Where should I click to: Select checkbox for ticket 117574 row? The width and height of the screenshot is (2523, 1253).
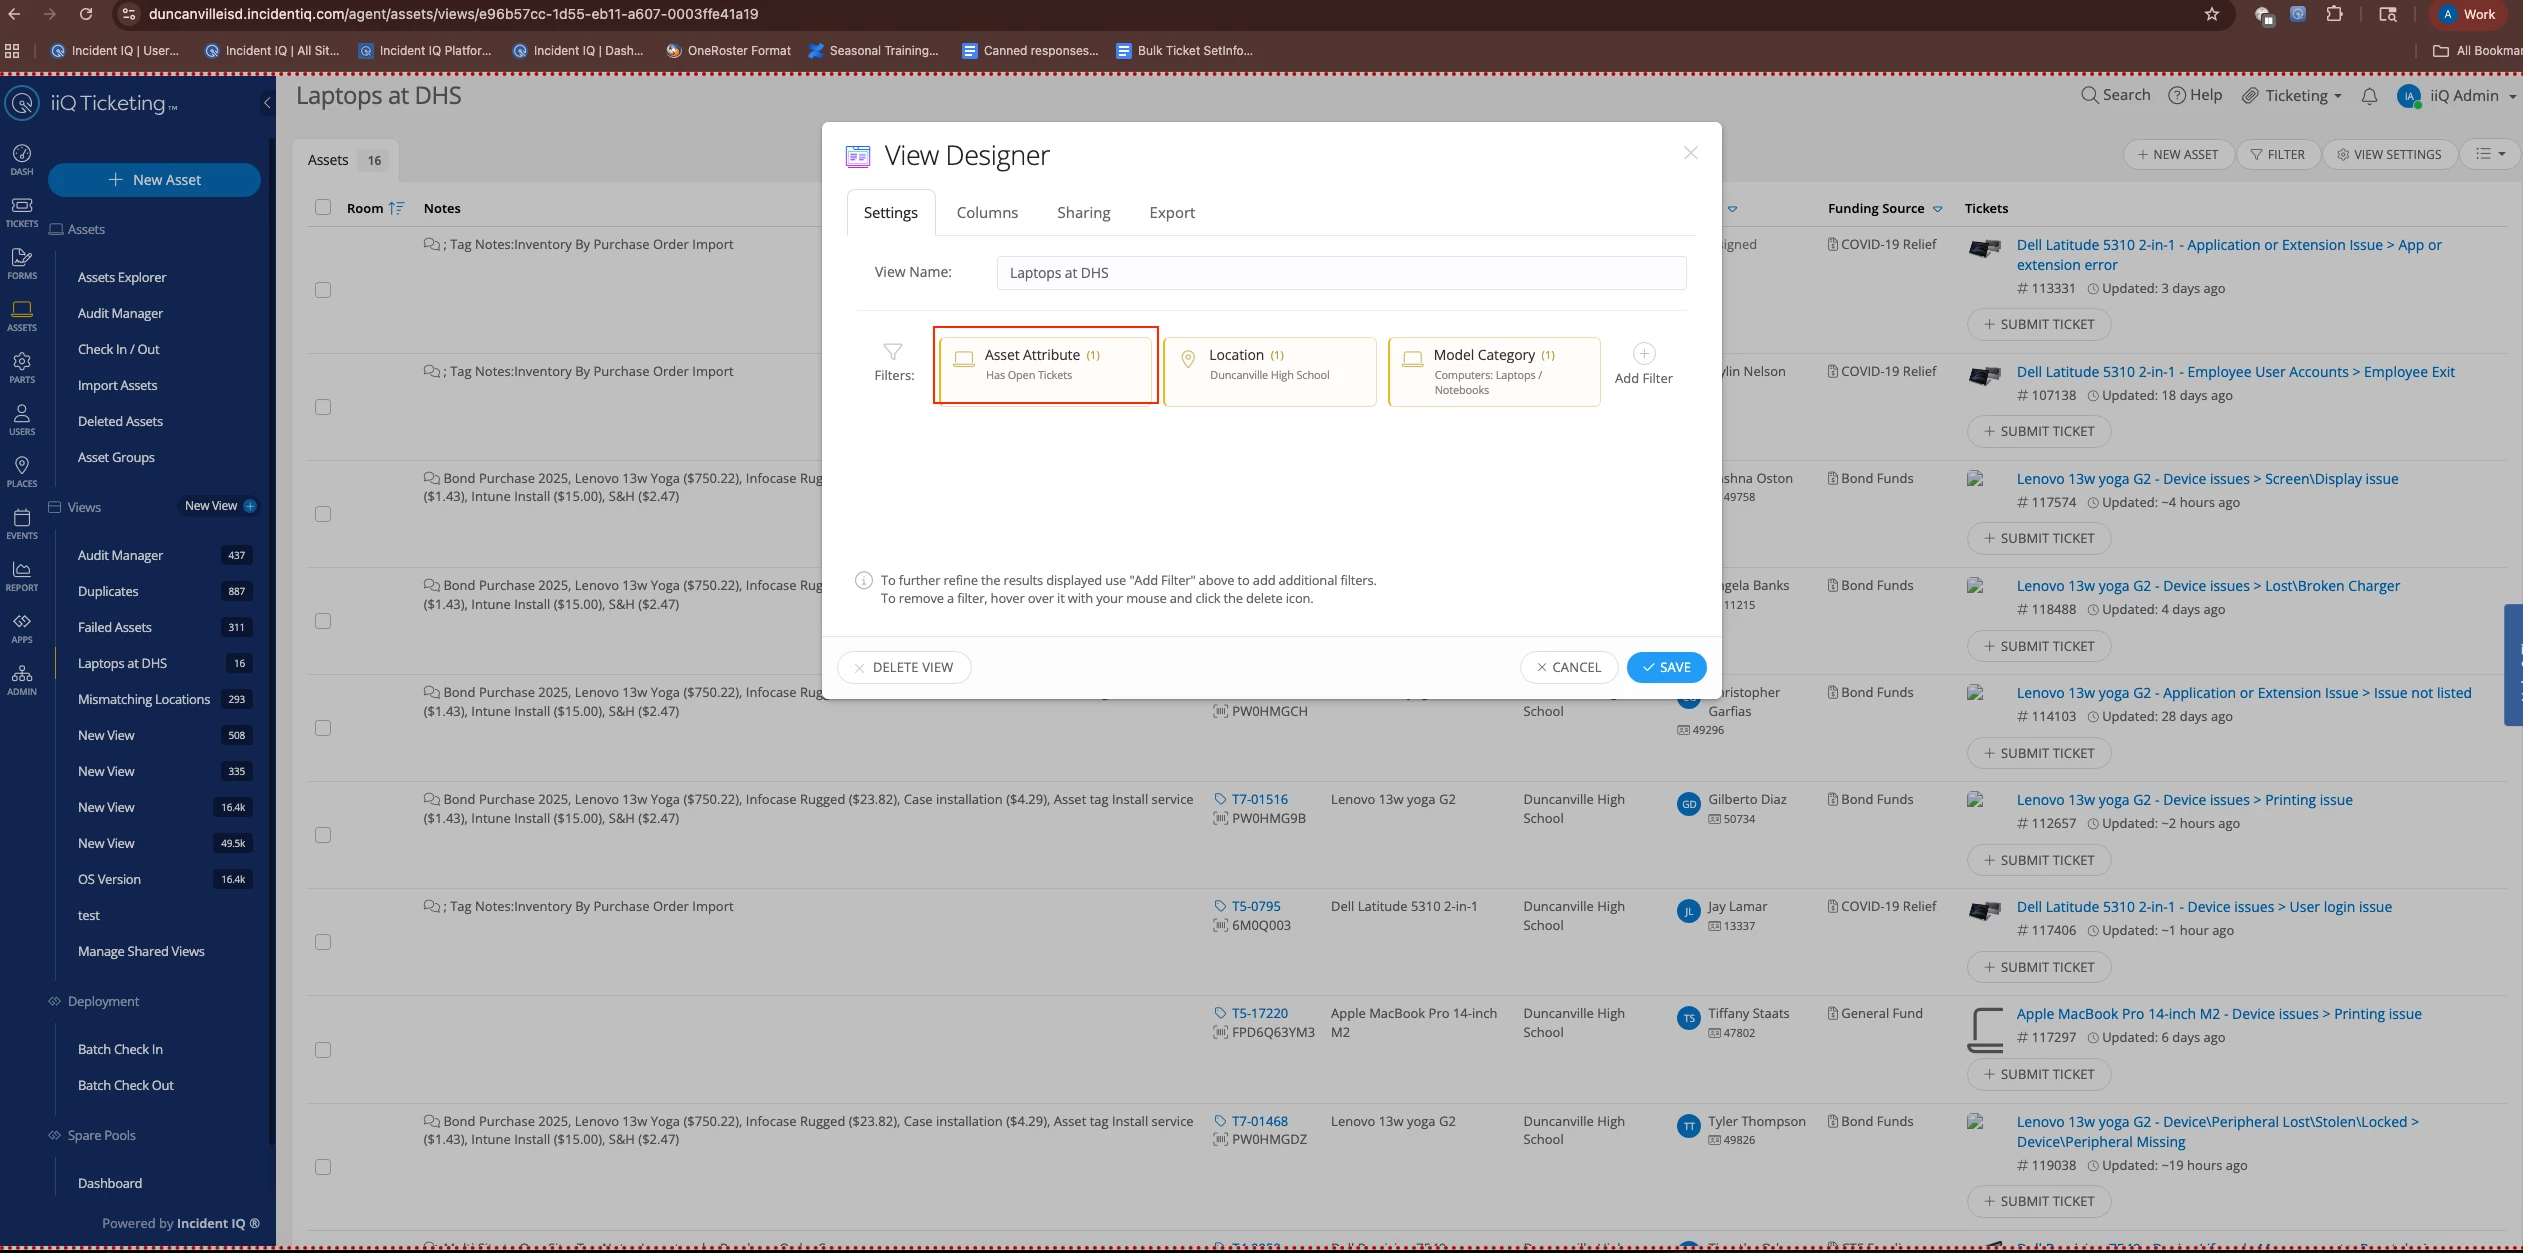coord(322,514)
